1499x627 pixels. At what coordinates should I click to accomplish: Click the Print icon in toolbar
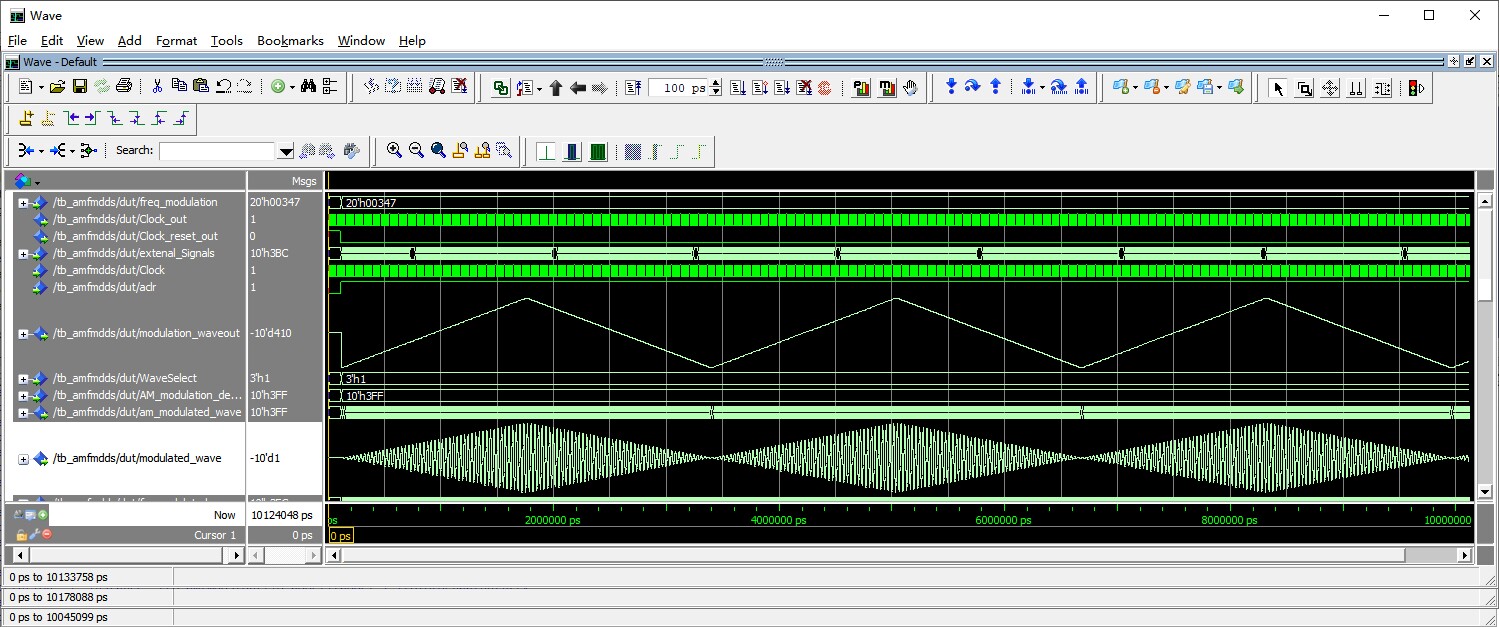(x=124, y=87)
